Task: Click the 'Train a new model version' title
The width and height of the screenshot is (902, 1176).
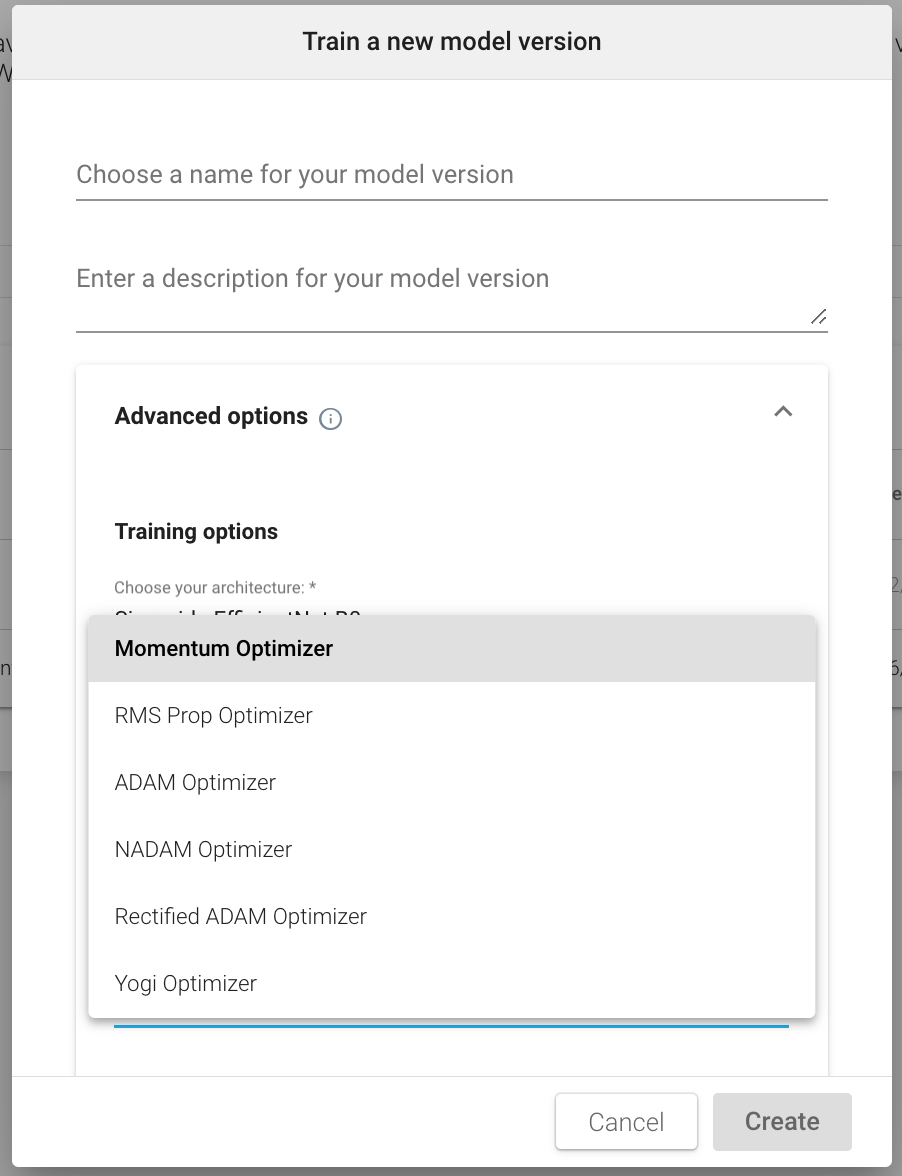Action: pyautogui.click(x=451, y=42)
